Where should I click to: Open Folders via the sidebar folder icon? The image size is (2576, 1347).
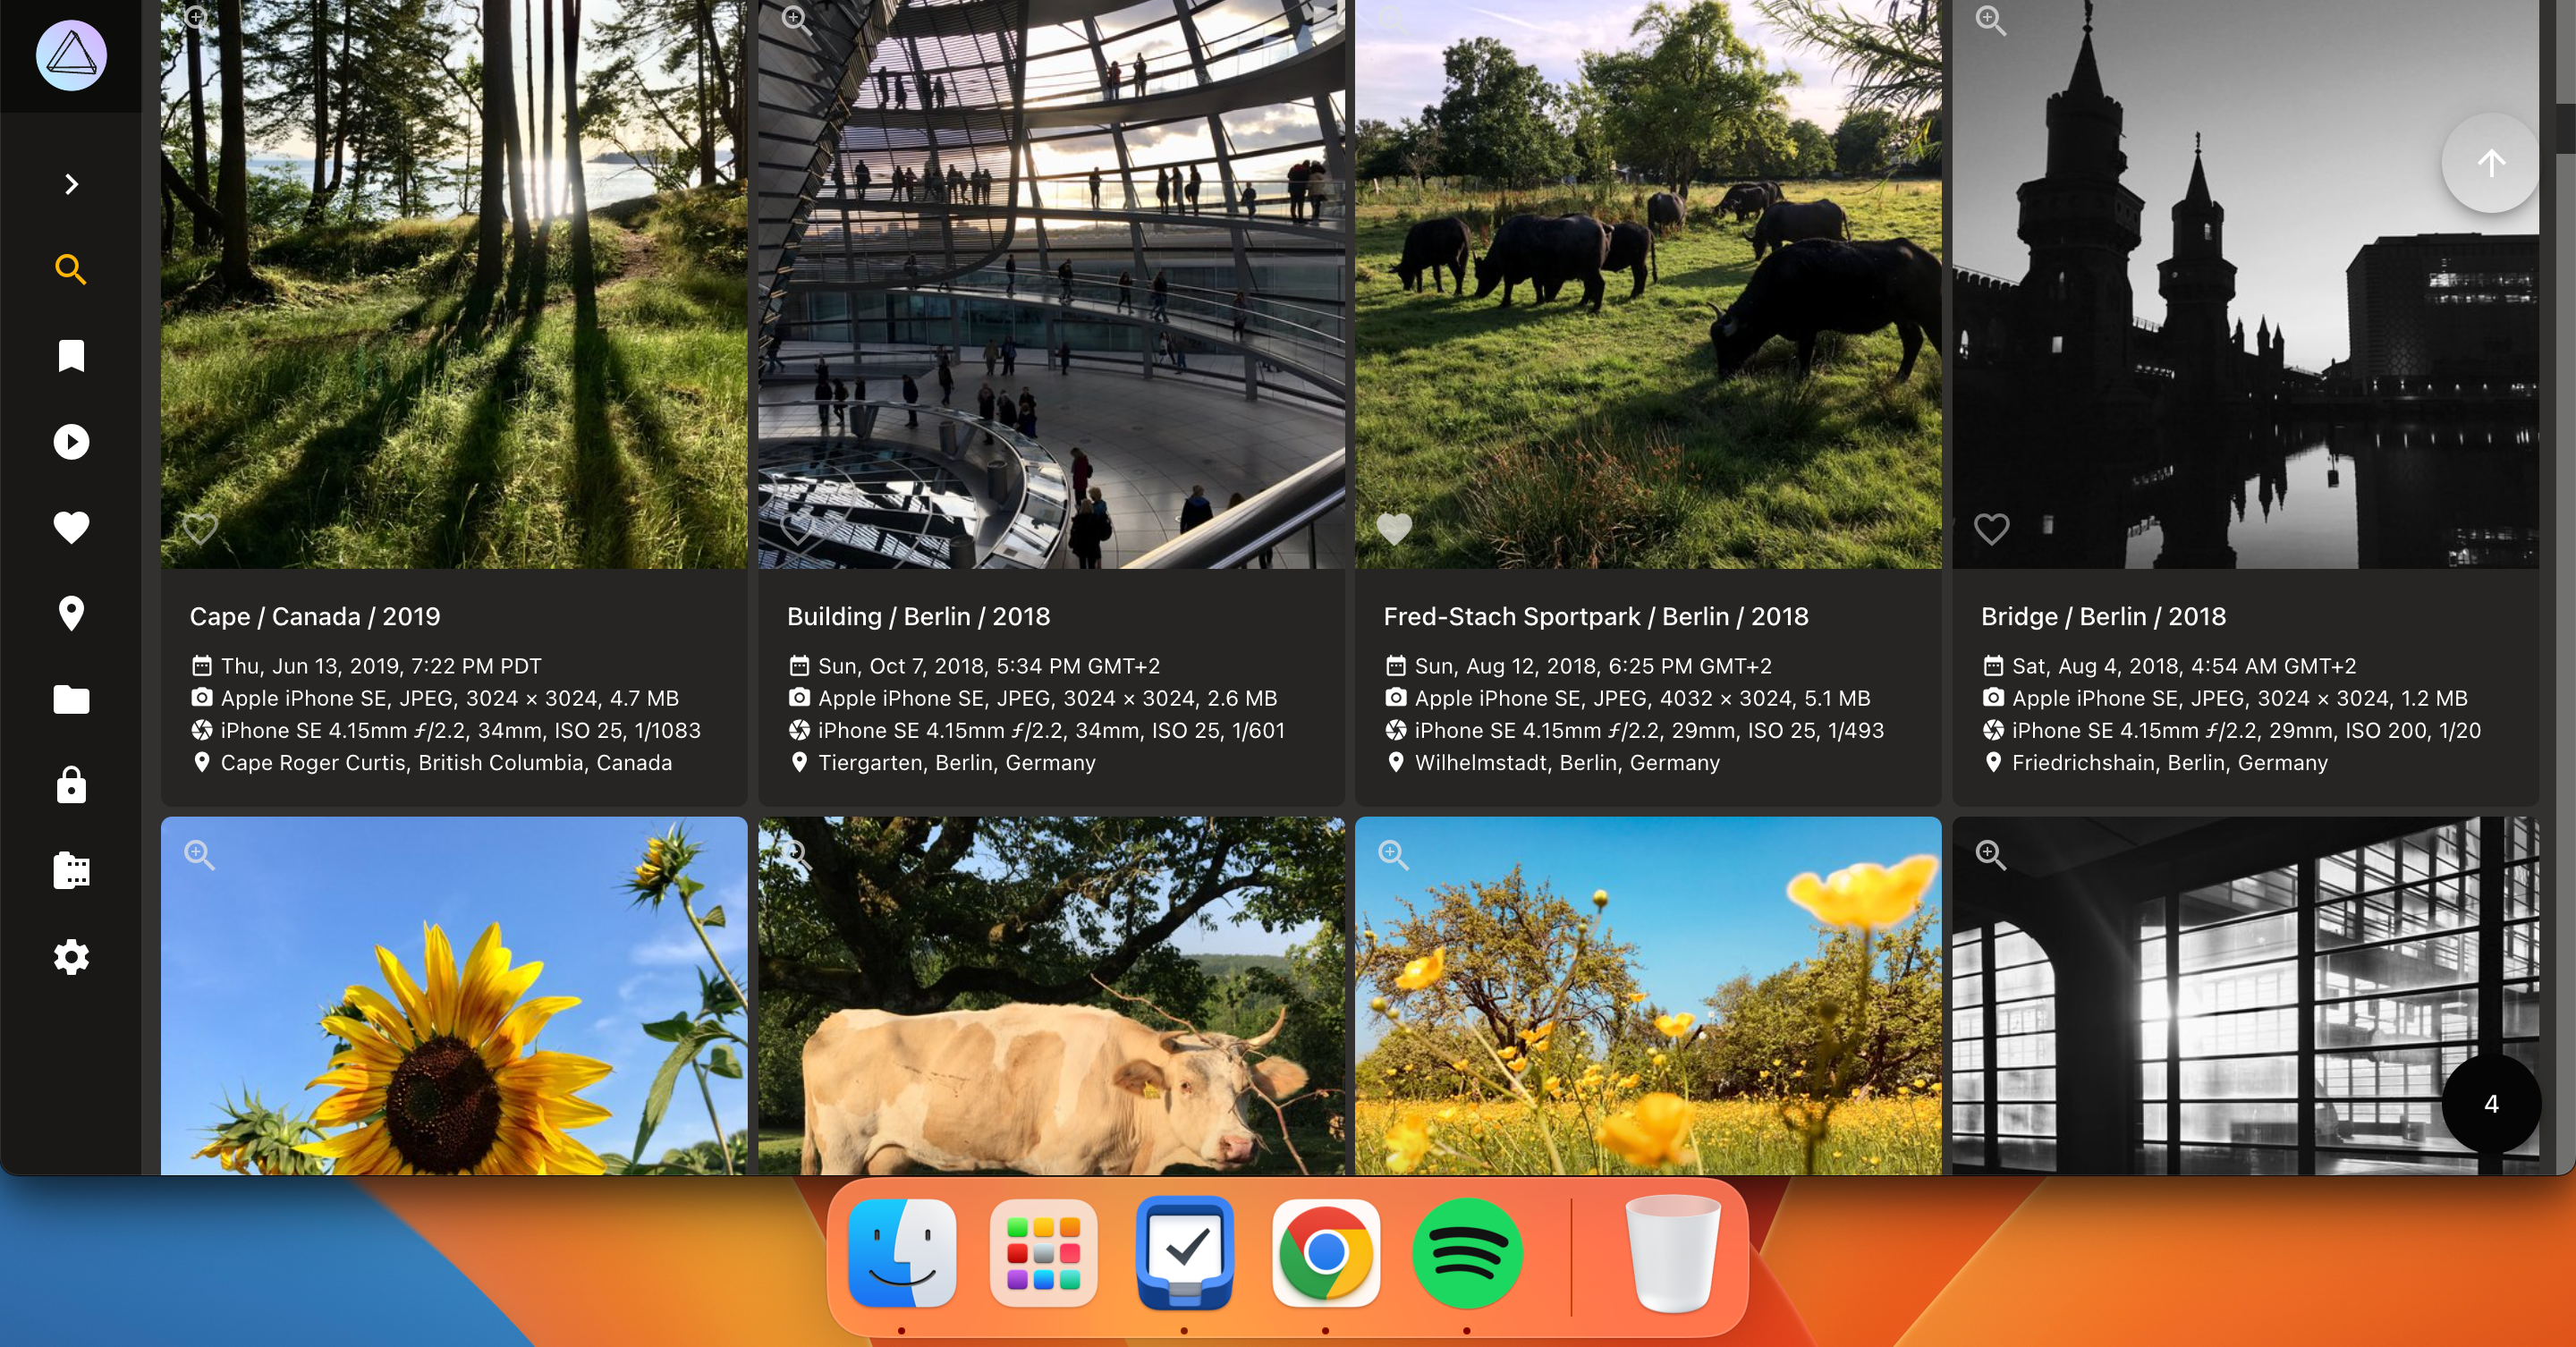click(x=70, y=699)
